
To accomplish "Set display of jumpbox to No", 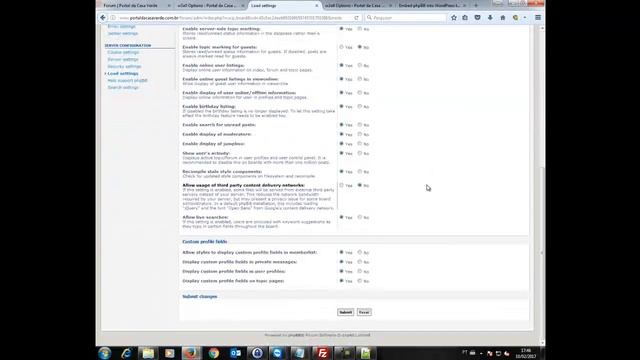I will pyautogui.click(x=360, y=144).
